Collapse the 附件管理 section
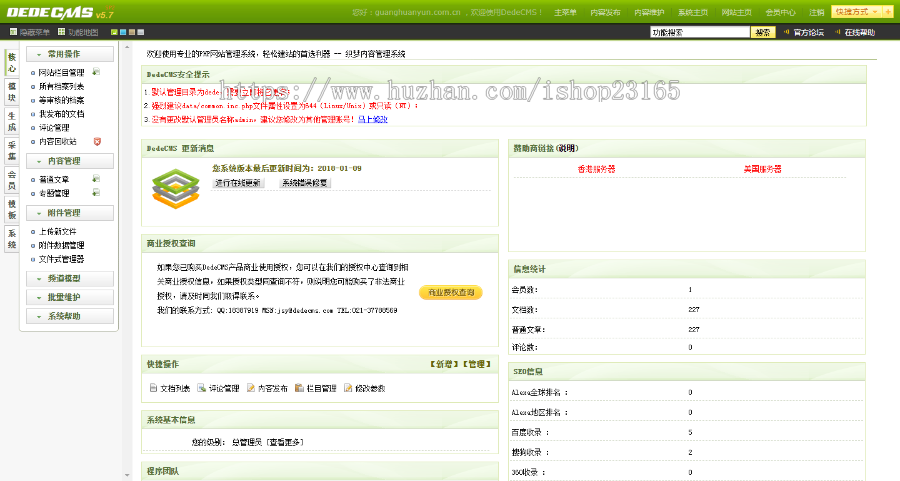Image resolution: width=900 pixels, height=481 pixels. point(70,213)
